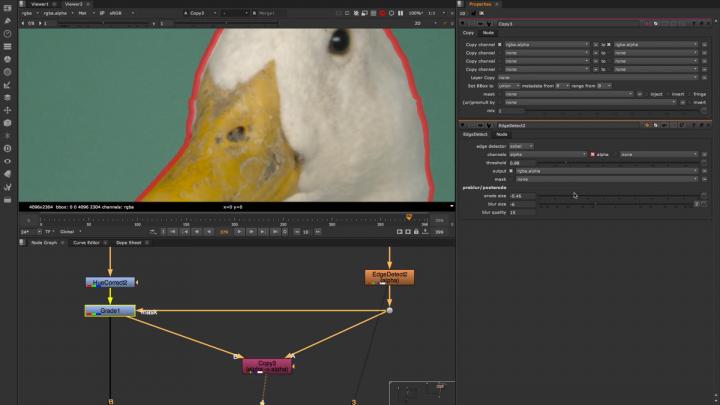Open the viewer channel layer dropdown 'rgba'
The width and height of the screenshot is (720, 405).
click(30, 13)
